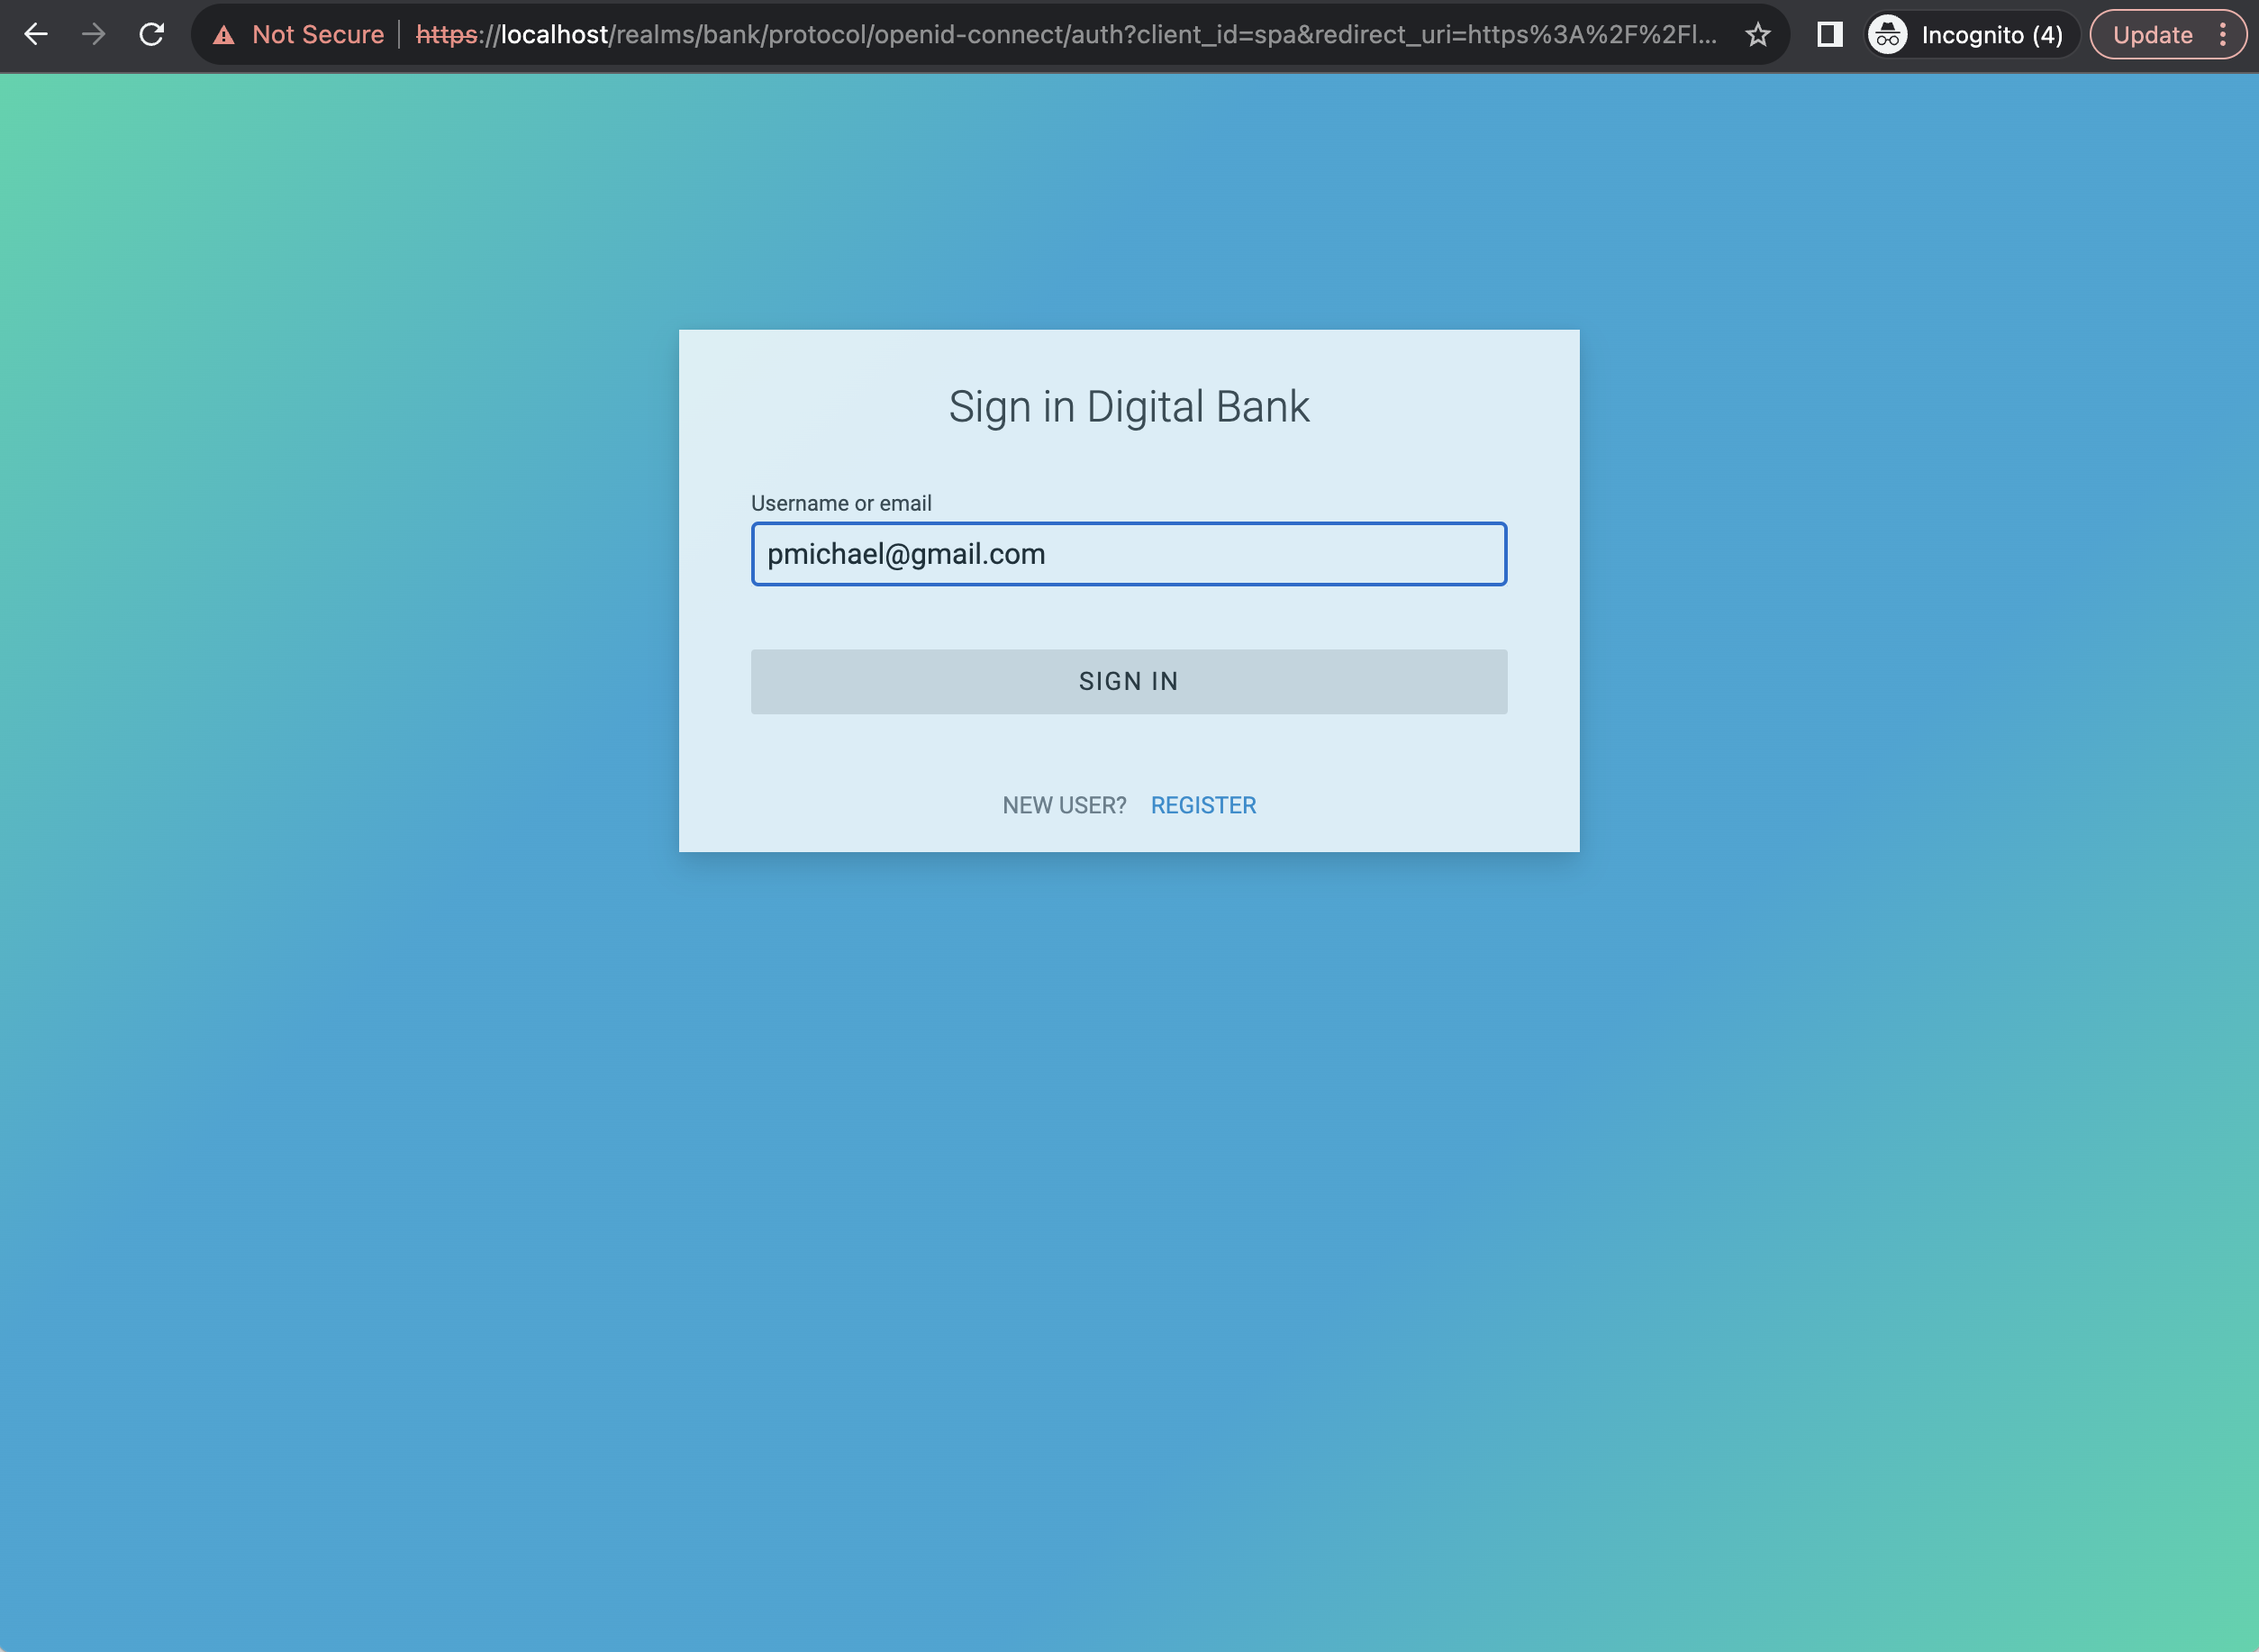Screen dimensions: 2259x1652
Task: Reload the Digital Bank login page
Action: click(152, 35)
